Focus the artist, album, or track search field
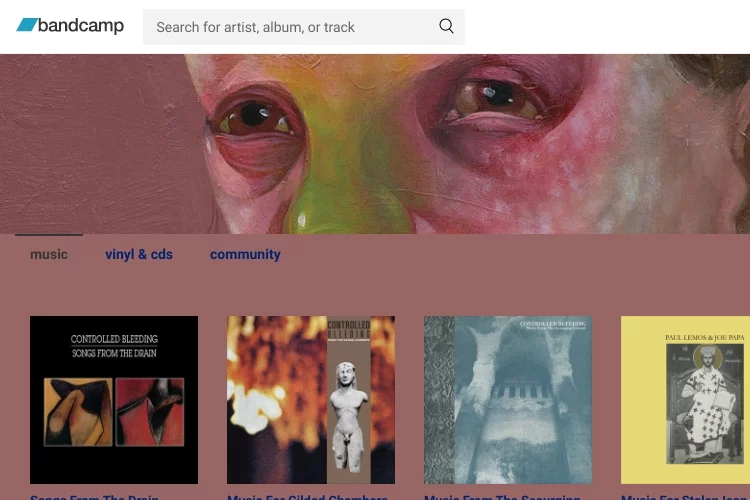This screenshot has width=750, height=500. click(x=304, y=27)
